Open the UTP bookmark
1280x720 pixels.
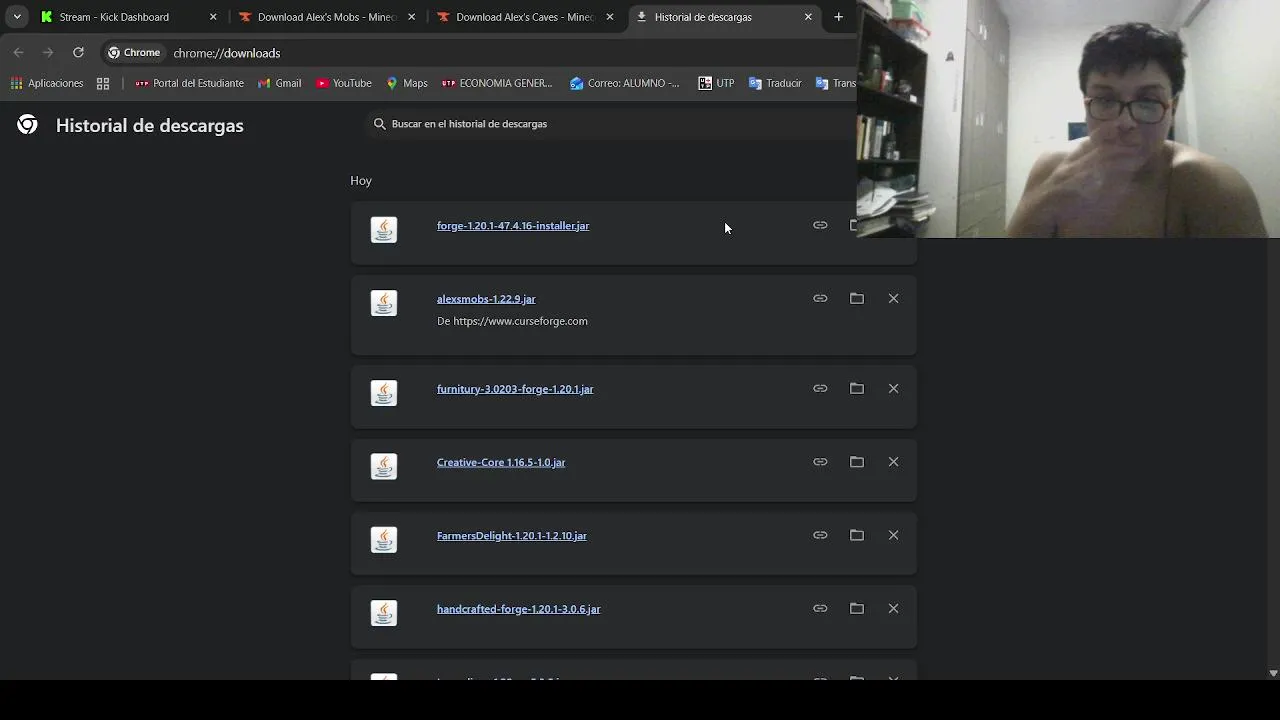[716, 83]
